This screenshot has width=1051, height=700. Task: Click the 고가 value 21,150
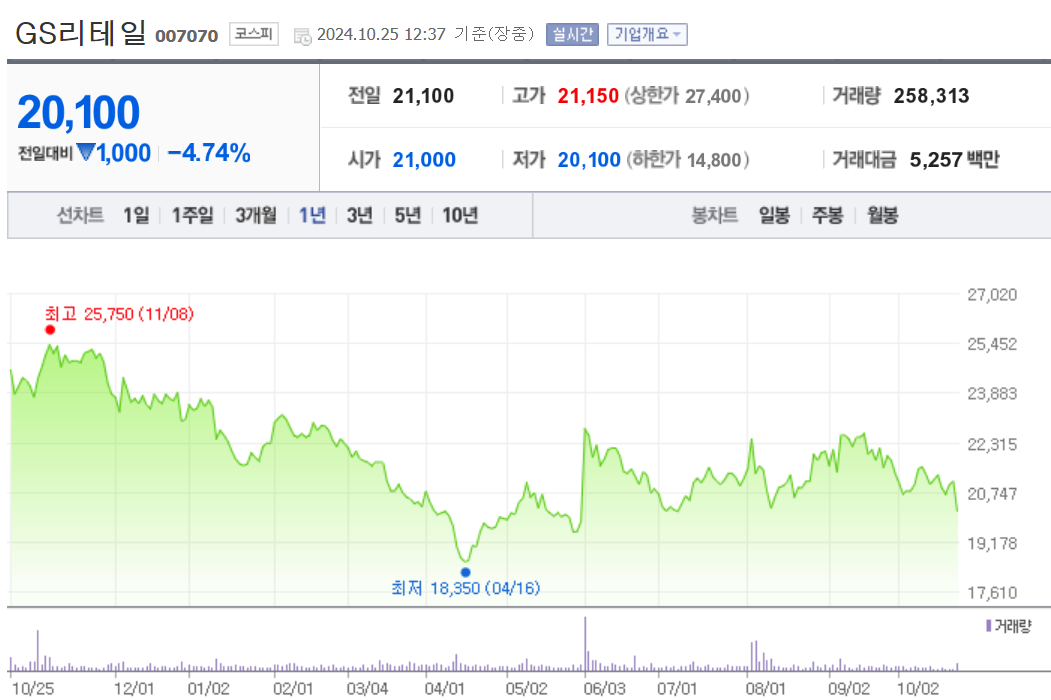point(588,96)
